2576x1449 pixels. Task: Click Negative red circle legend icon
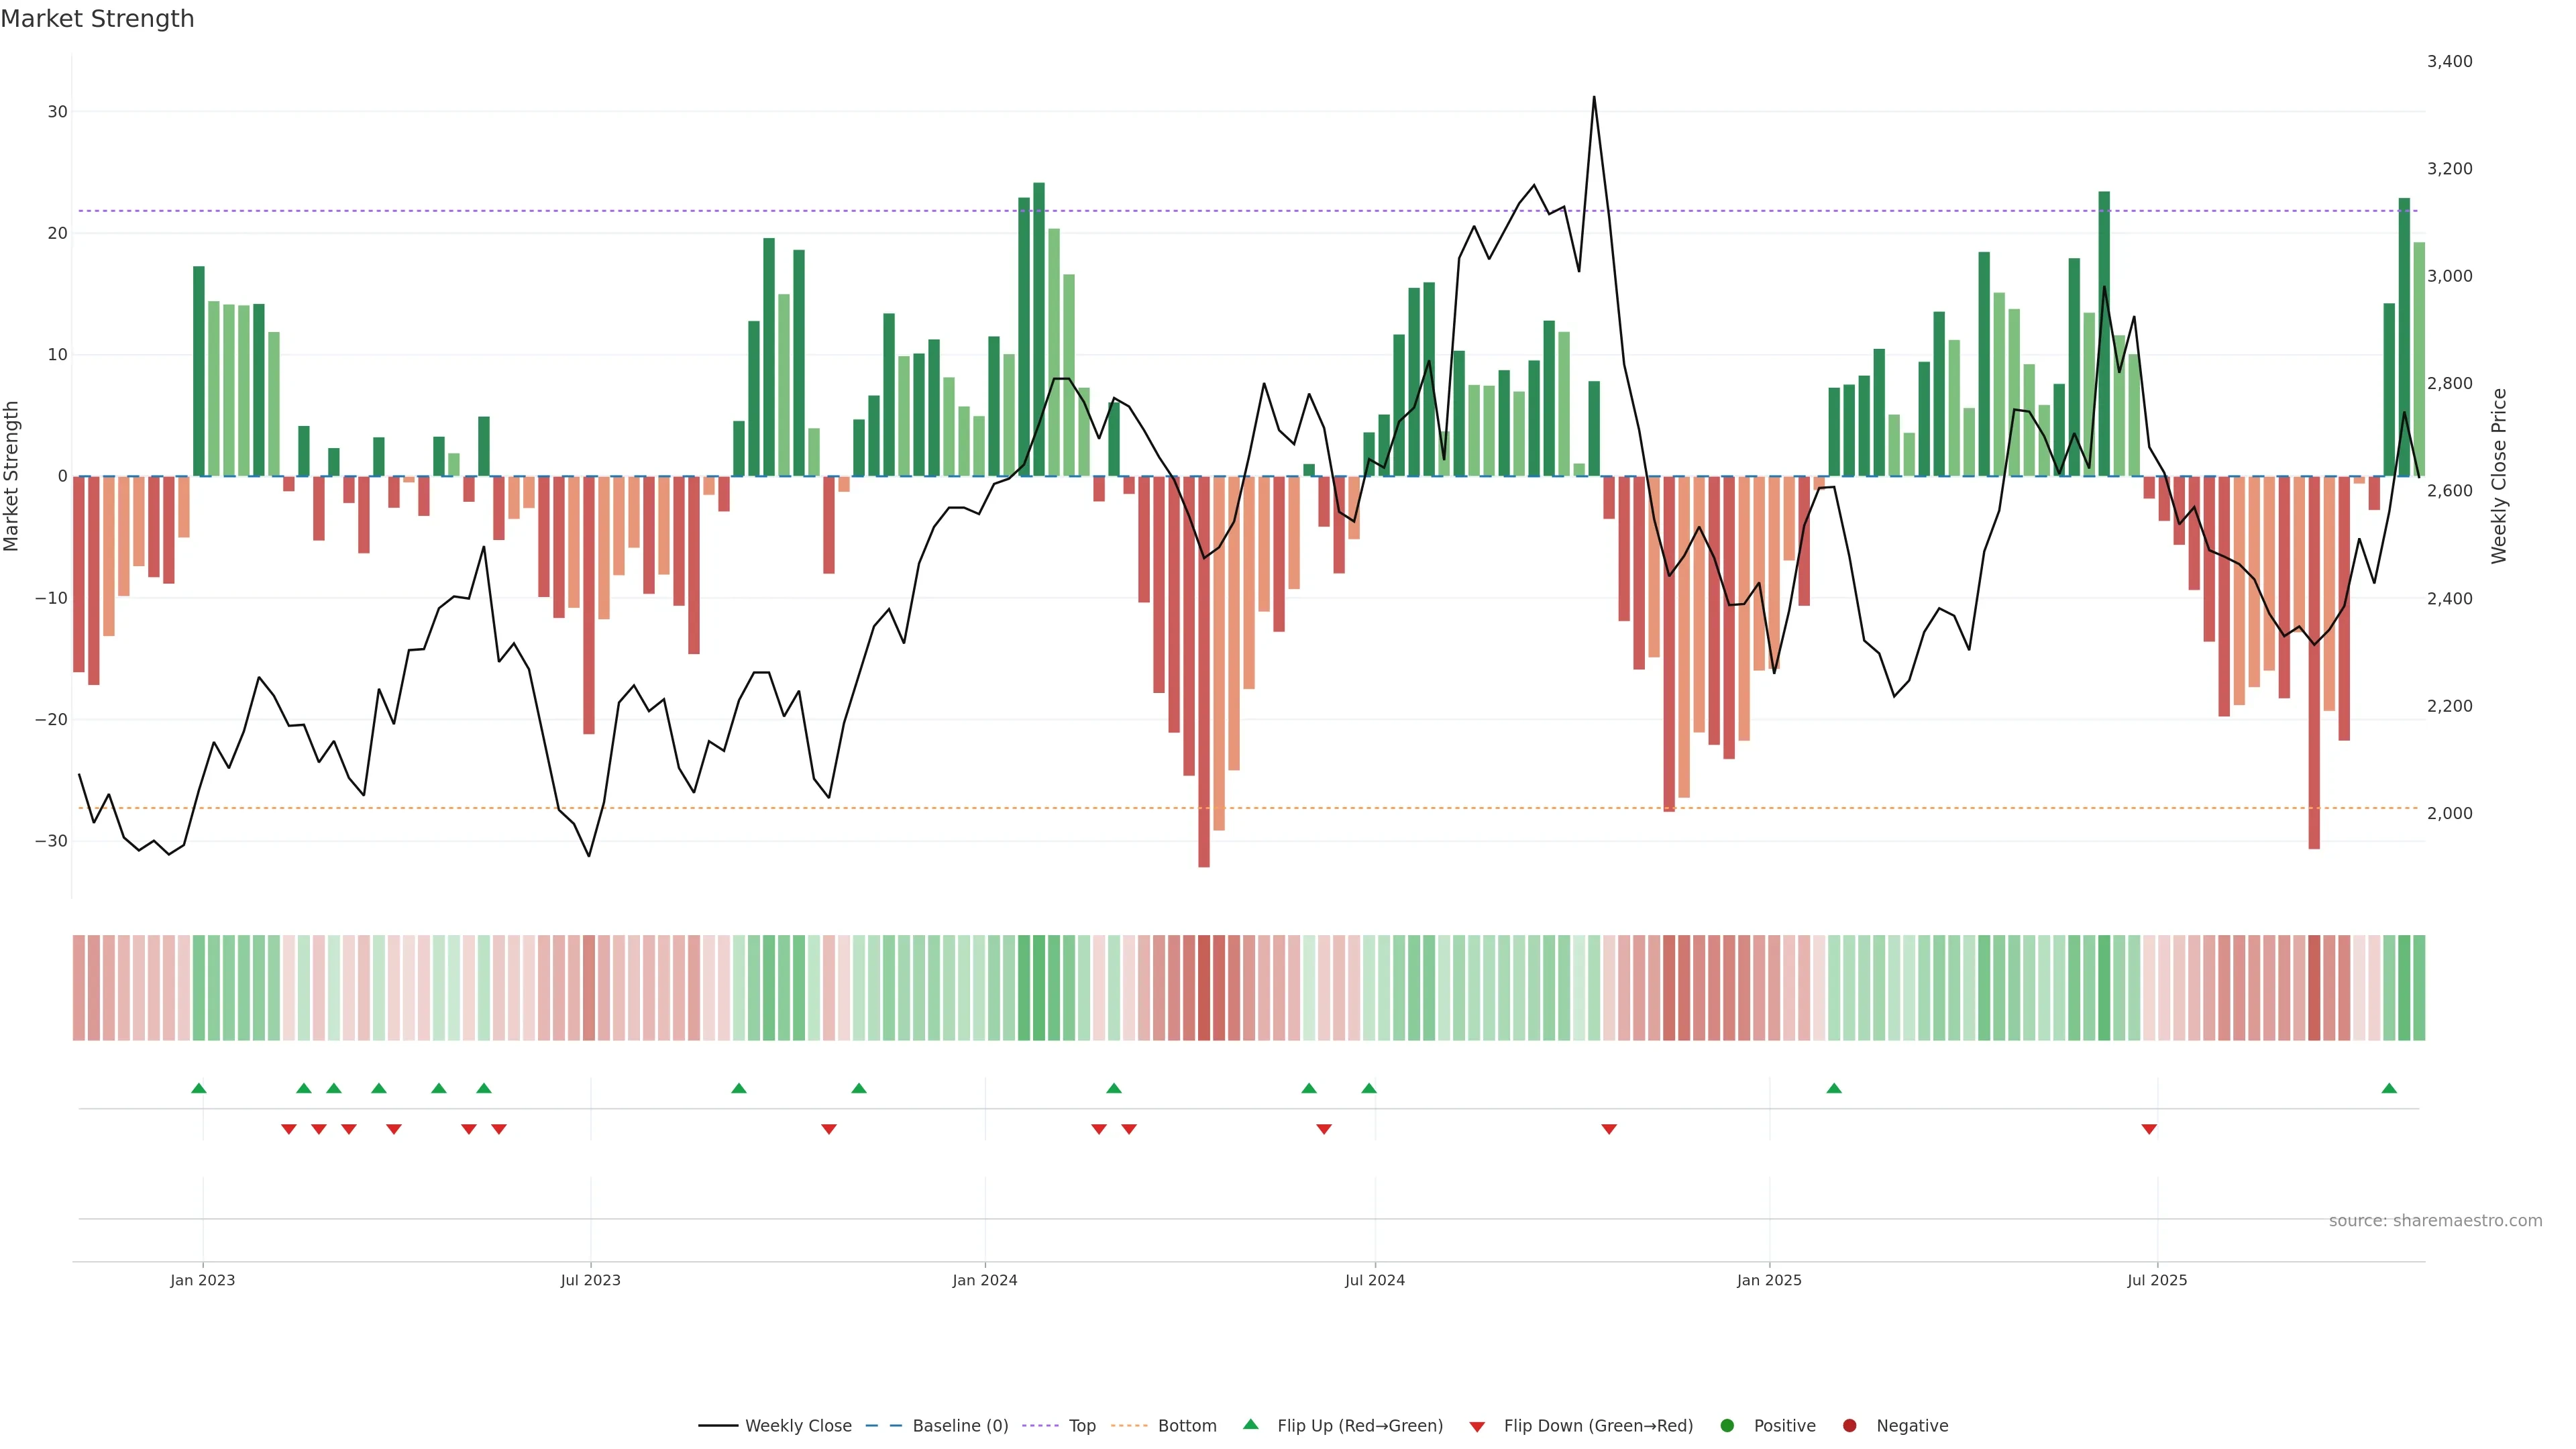click(1849, 1426)
